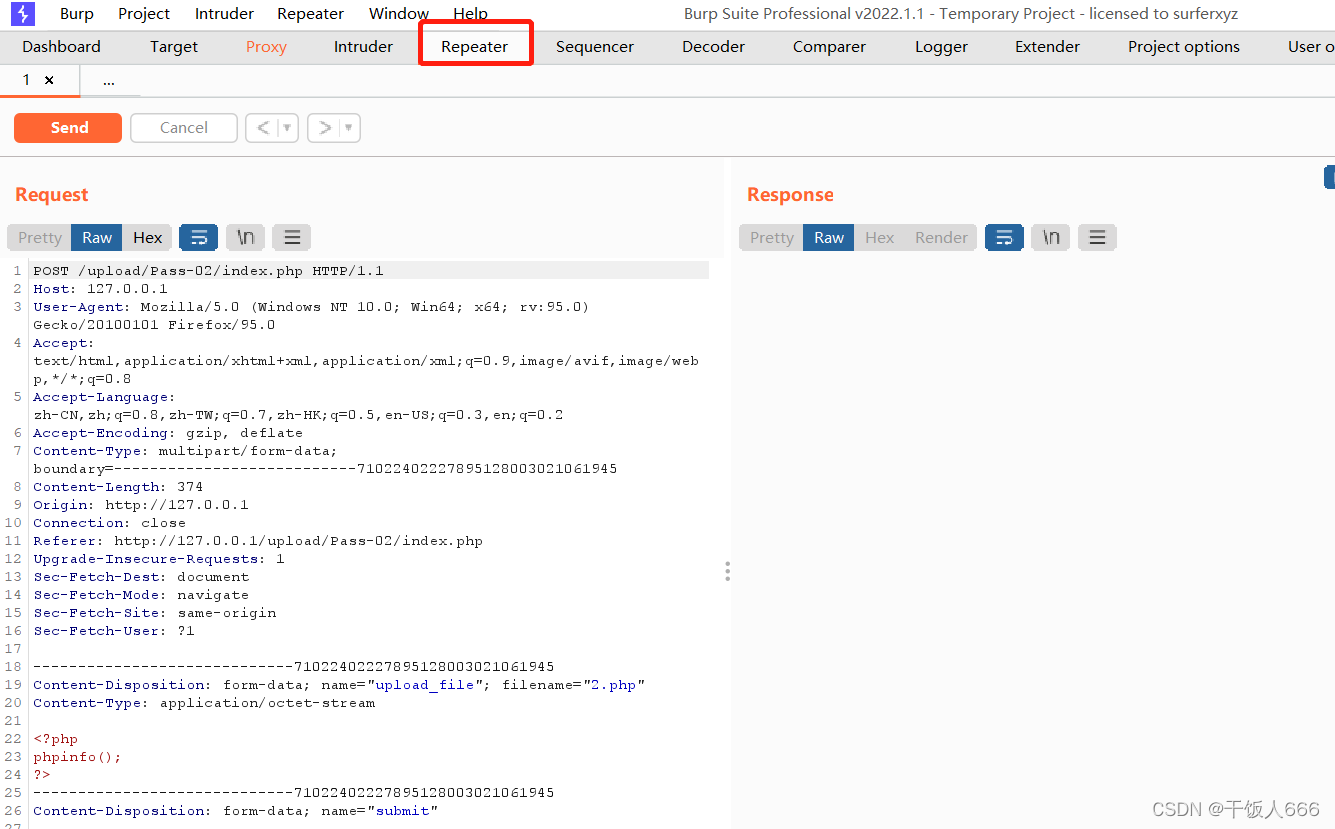The image size is (1335, 829).
Task: Switch to the Intruder tool tab
Action: click(363, 47)
